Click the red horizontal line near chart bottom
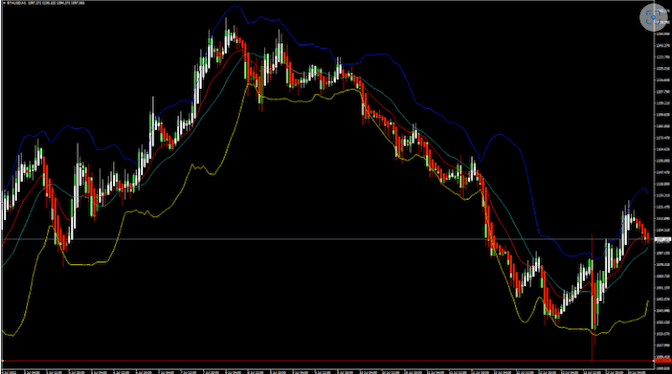The height and width of the screenshot is (374, 672). click(327, 361)
